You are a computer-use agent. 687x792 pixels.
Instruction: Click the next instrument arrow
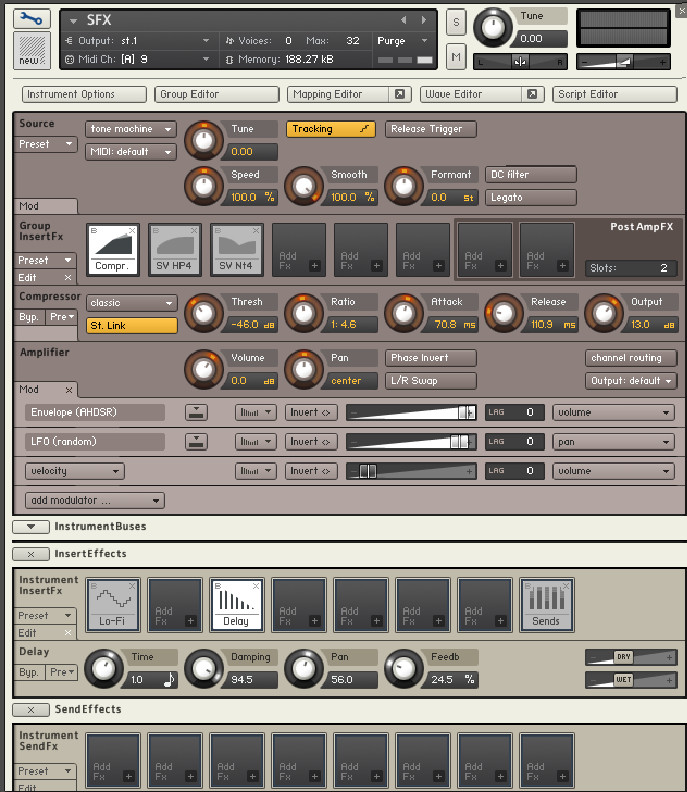point(424,20)
